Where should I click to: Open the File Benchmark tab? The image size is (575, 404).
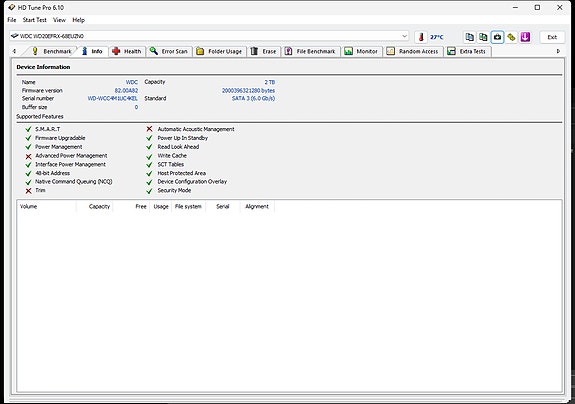pyautogui.click(x=311, y=51)
